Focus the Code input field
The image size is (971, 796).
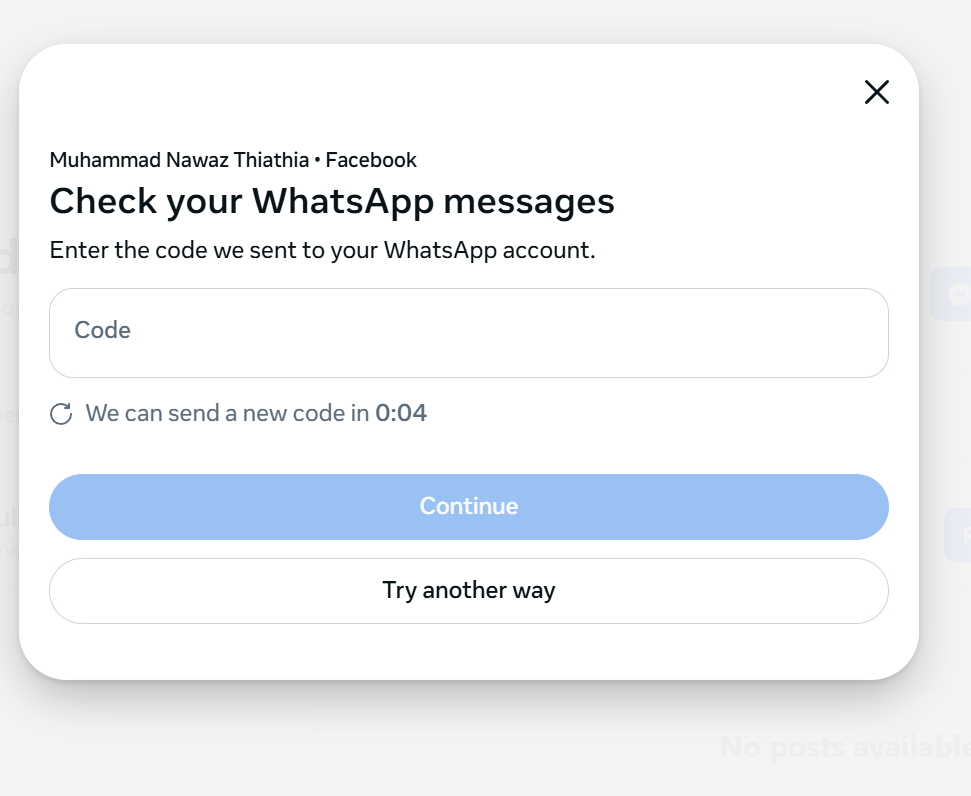[x=469, y=333]
